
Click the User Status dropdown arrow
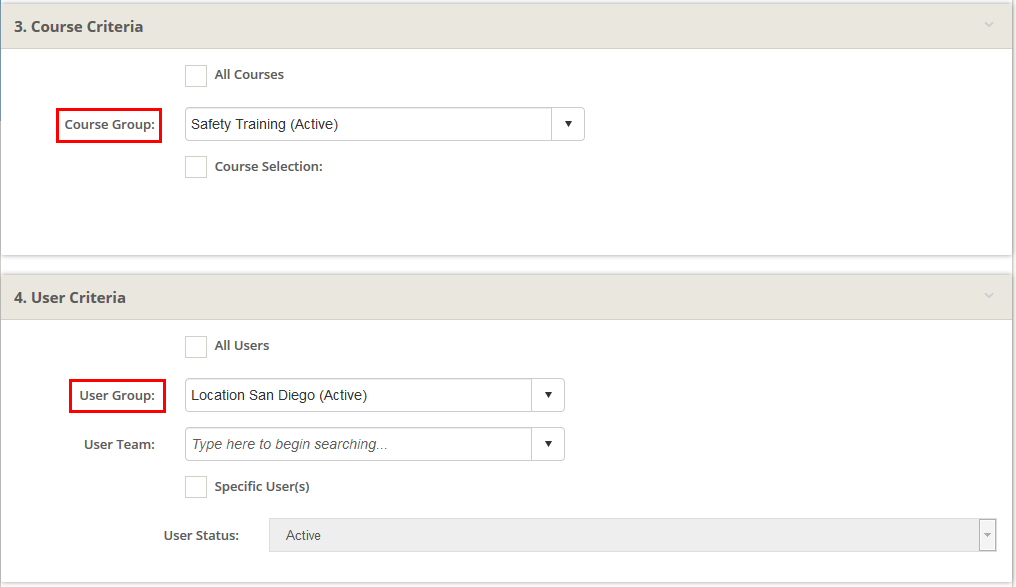pyautogui.click(x=987, y=535)
